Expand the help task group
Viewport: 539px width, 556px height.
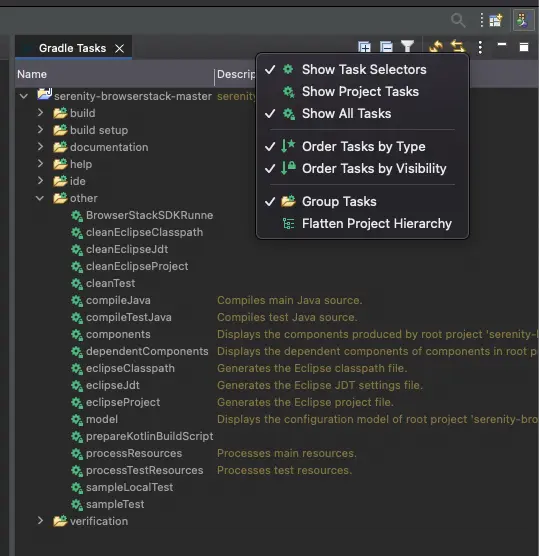(x=40, y=163)
